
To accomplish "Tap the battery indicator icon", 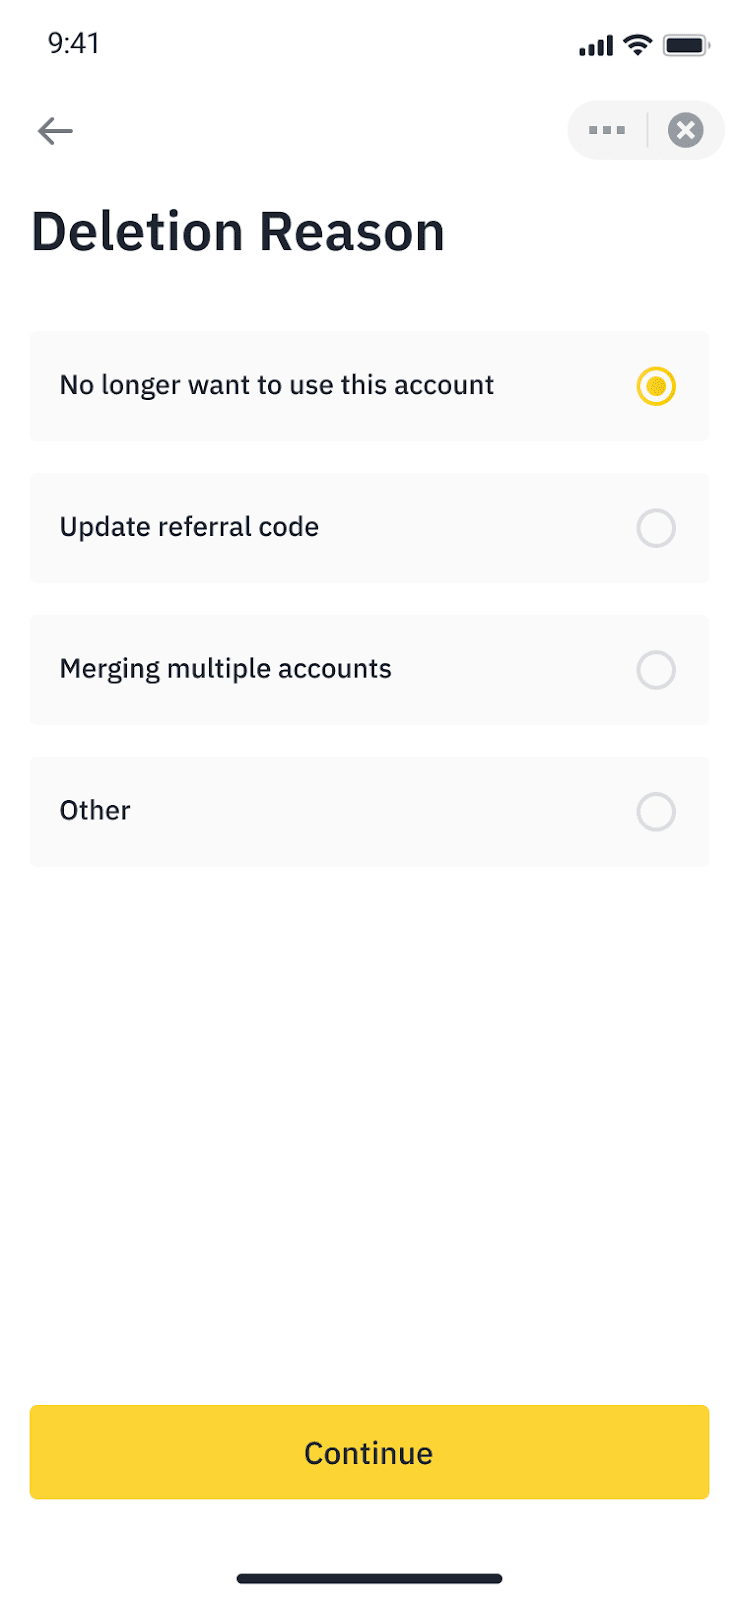I will coord(687,45).
